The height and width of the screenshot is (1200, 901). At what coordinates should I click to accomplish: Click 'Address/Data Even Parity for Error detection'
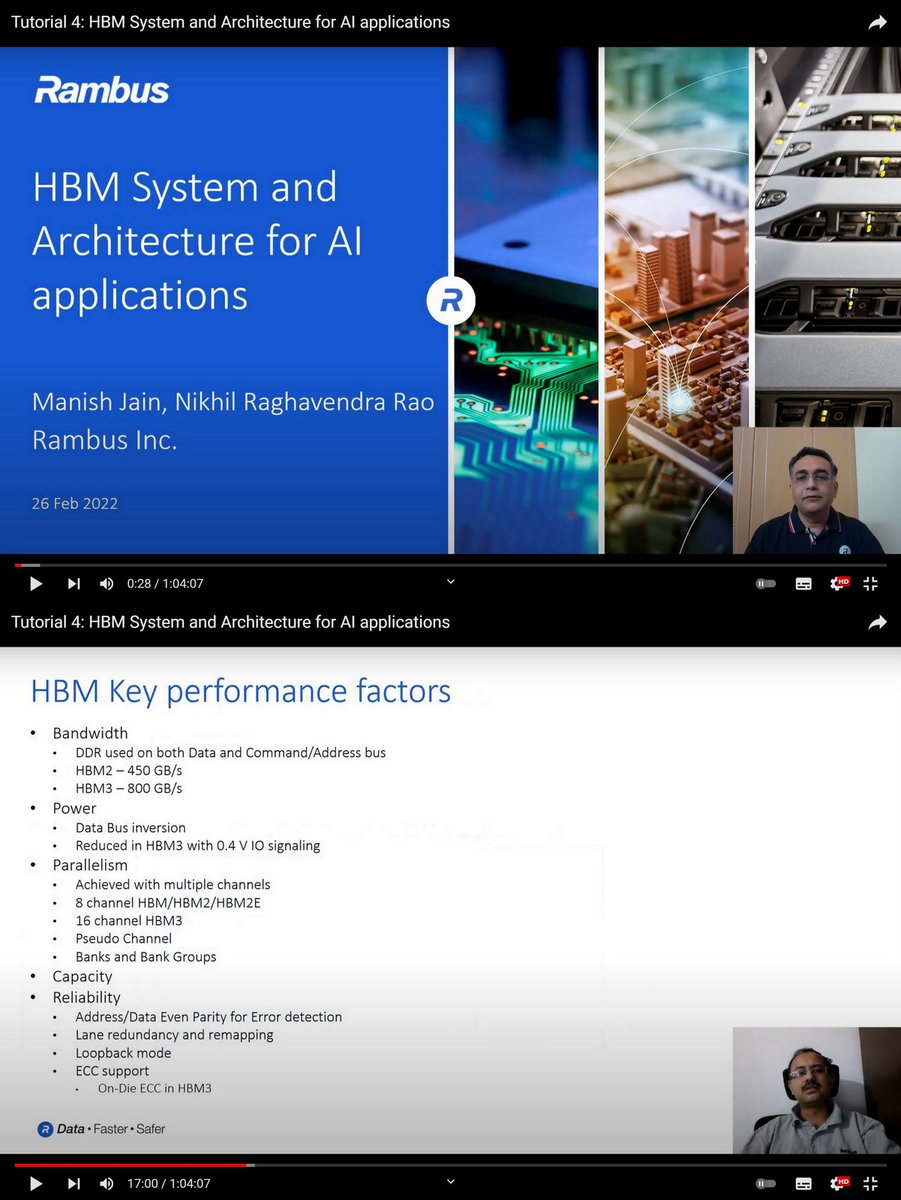[x=209, y=1017]
